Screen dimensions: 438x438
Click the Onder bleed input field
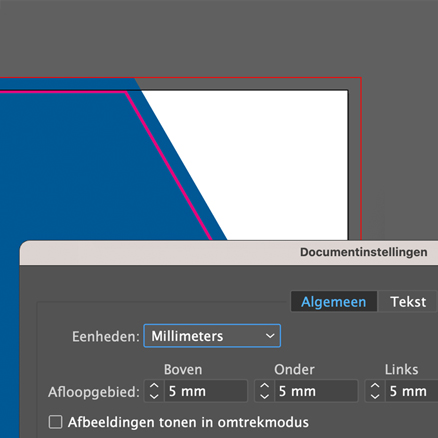[x=316, y=391]
